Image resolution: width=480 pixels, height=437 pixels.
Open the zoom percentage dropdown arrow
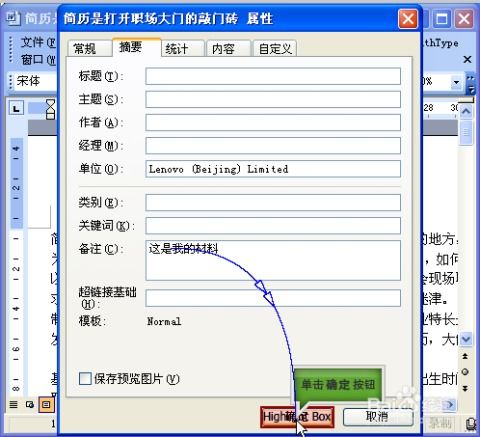coord(456,82)
